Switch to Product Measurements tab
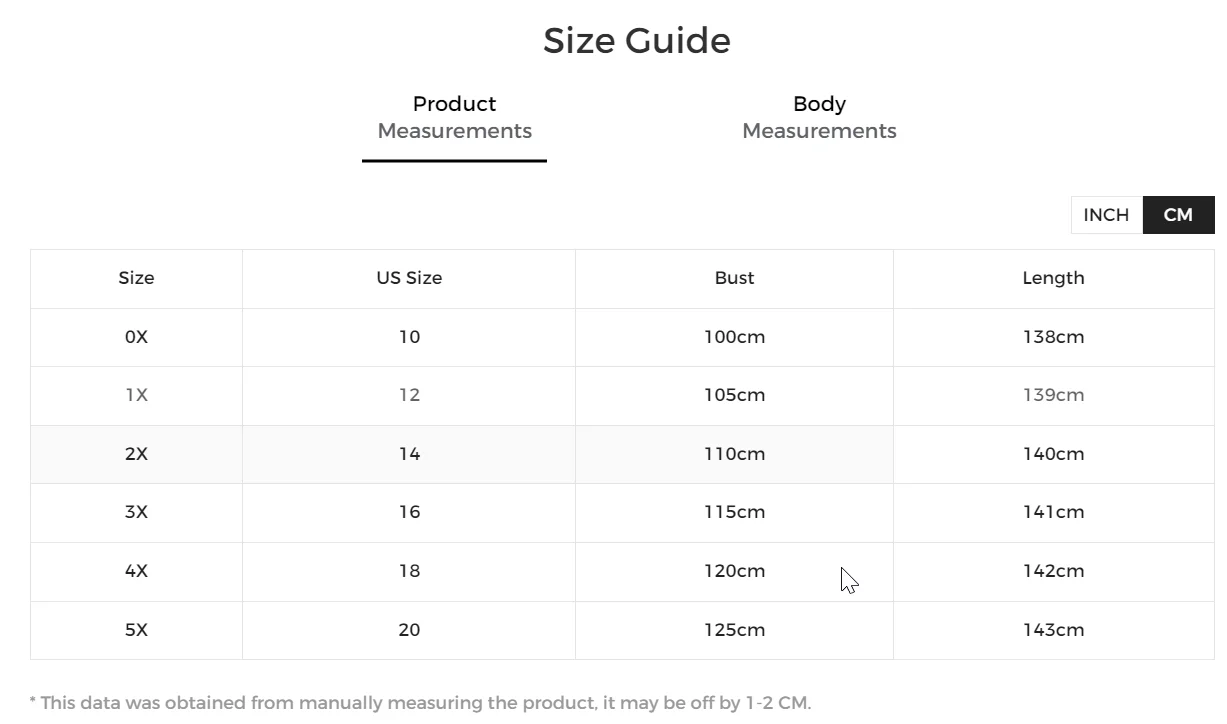The image size is (1227, 724). click(454, 118)
